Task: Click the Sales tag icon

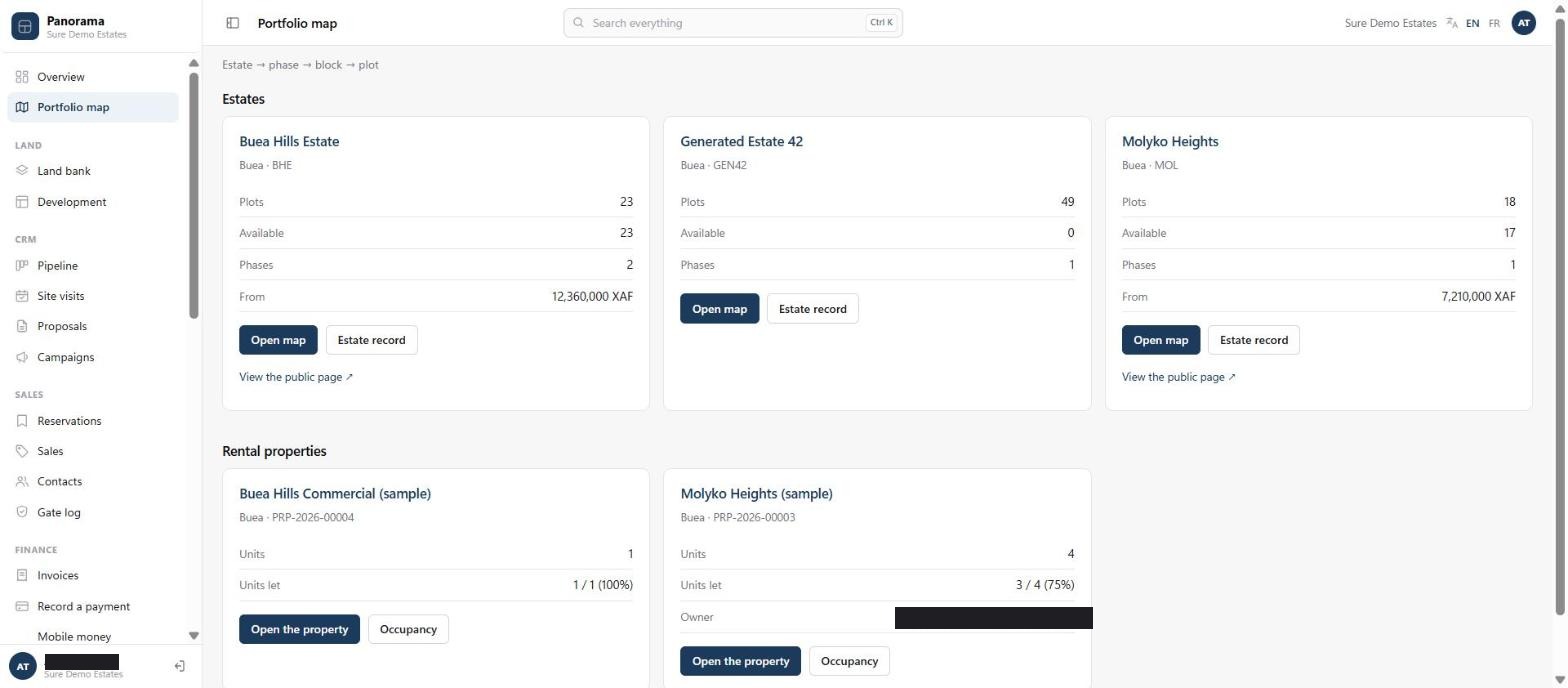Action: coord(22,451)
